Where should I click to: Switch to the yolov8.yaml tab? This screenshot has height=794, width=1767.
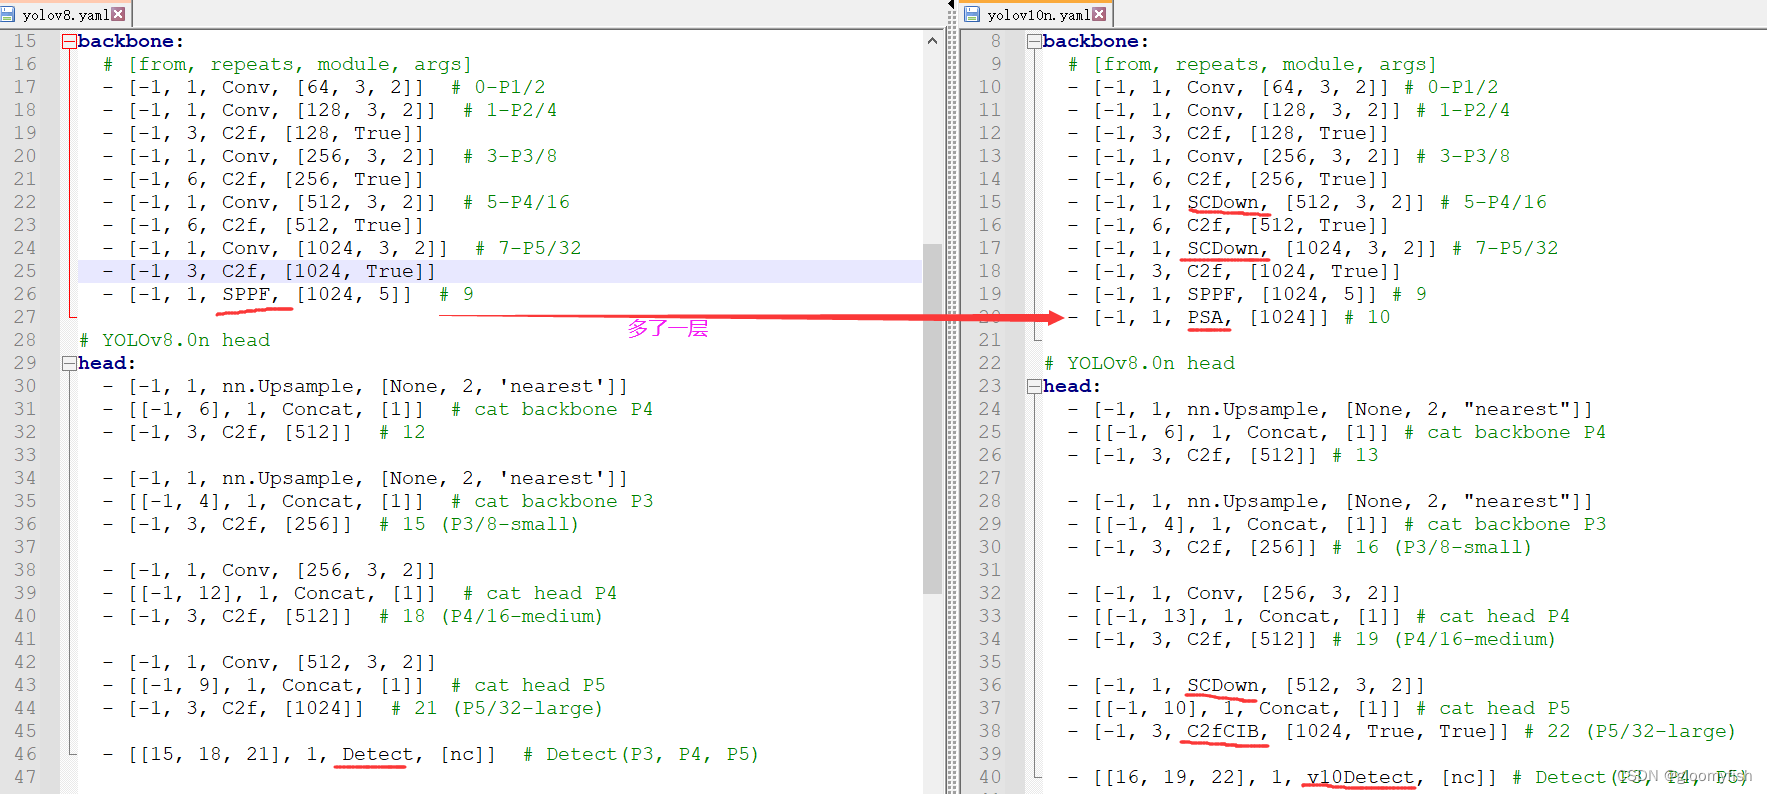point(65,14)
